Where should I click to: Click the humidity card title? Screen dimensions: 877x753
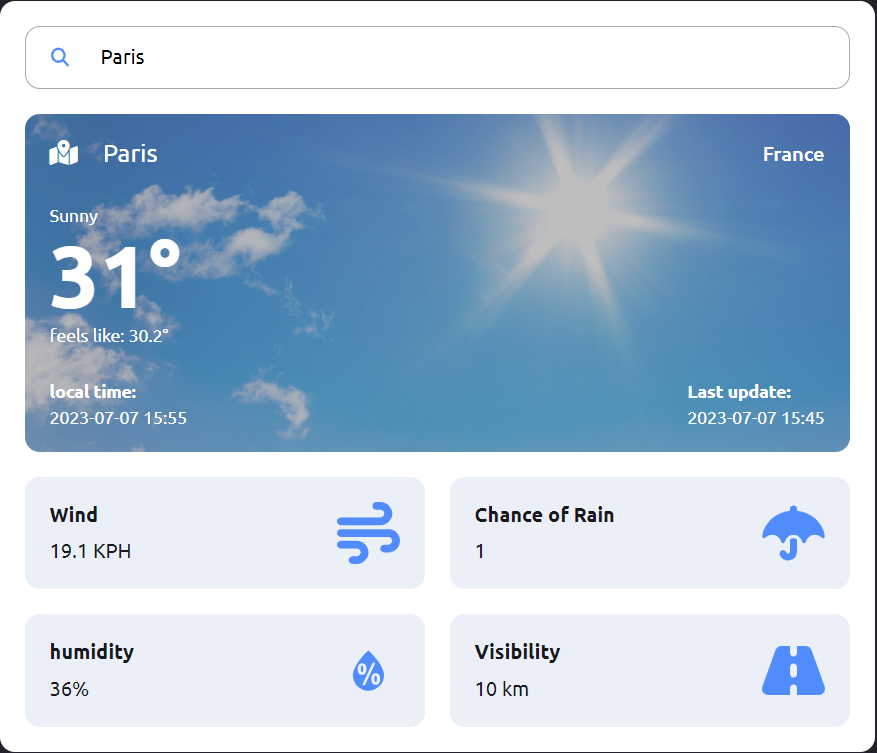click(92, 652)
